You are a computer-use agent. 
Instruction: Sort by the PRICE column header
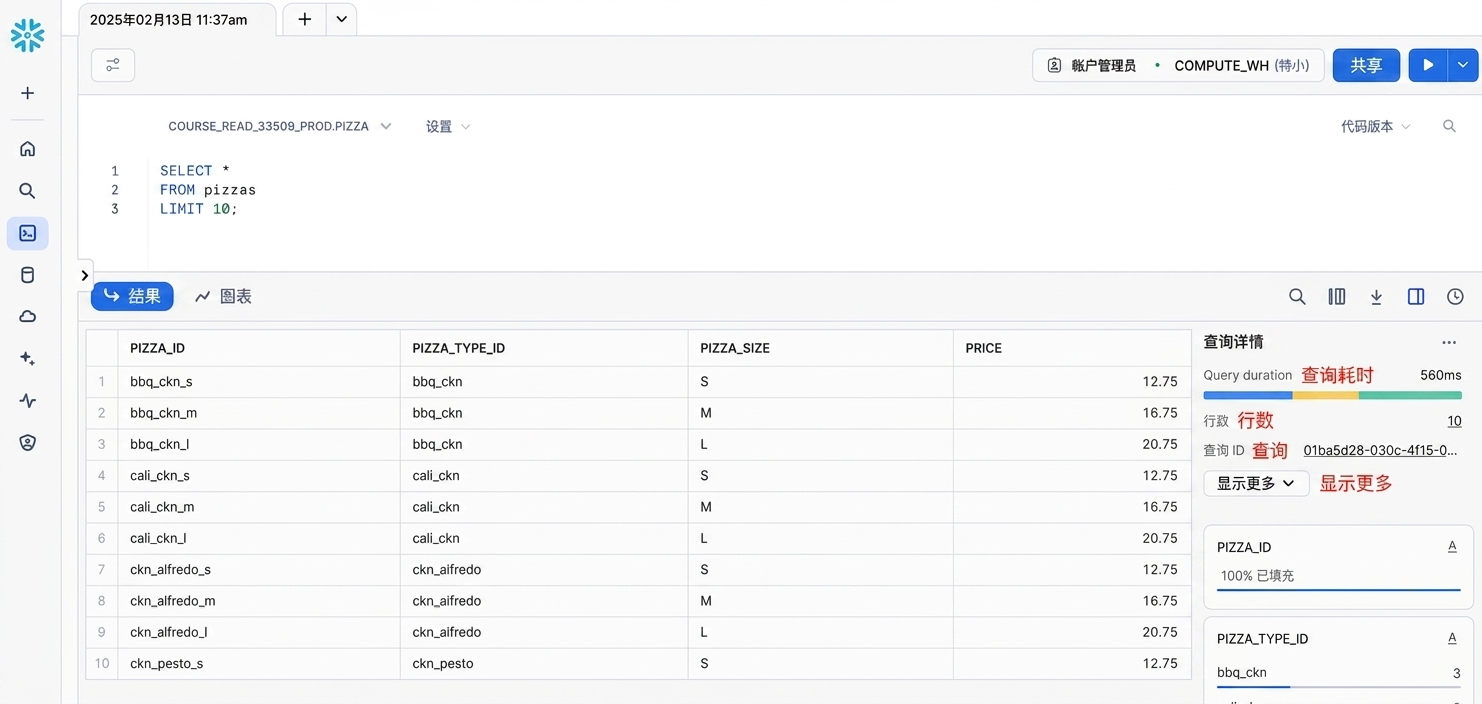1072,348
